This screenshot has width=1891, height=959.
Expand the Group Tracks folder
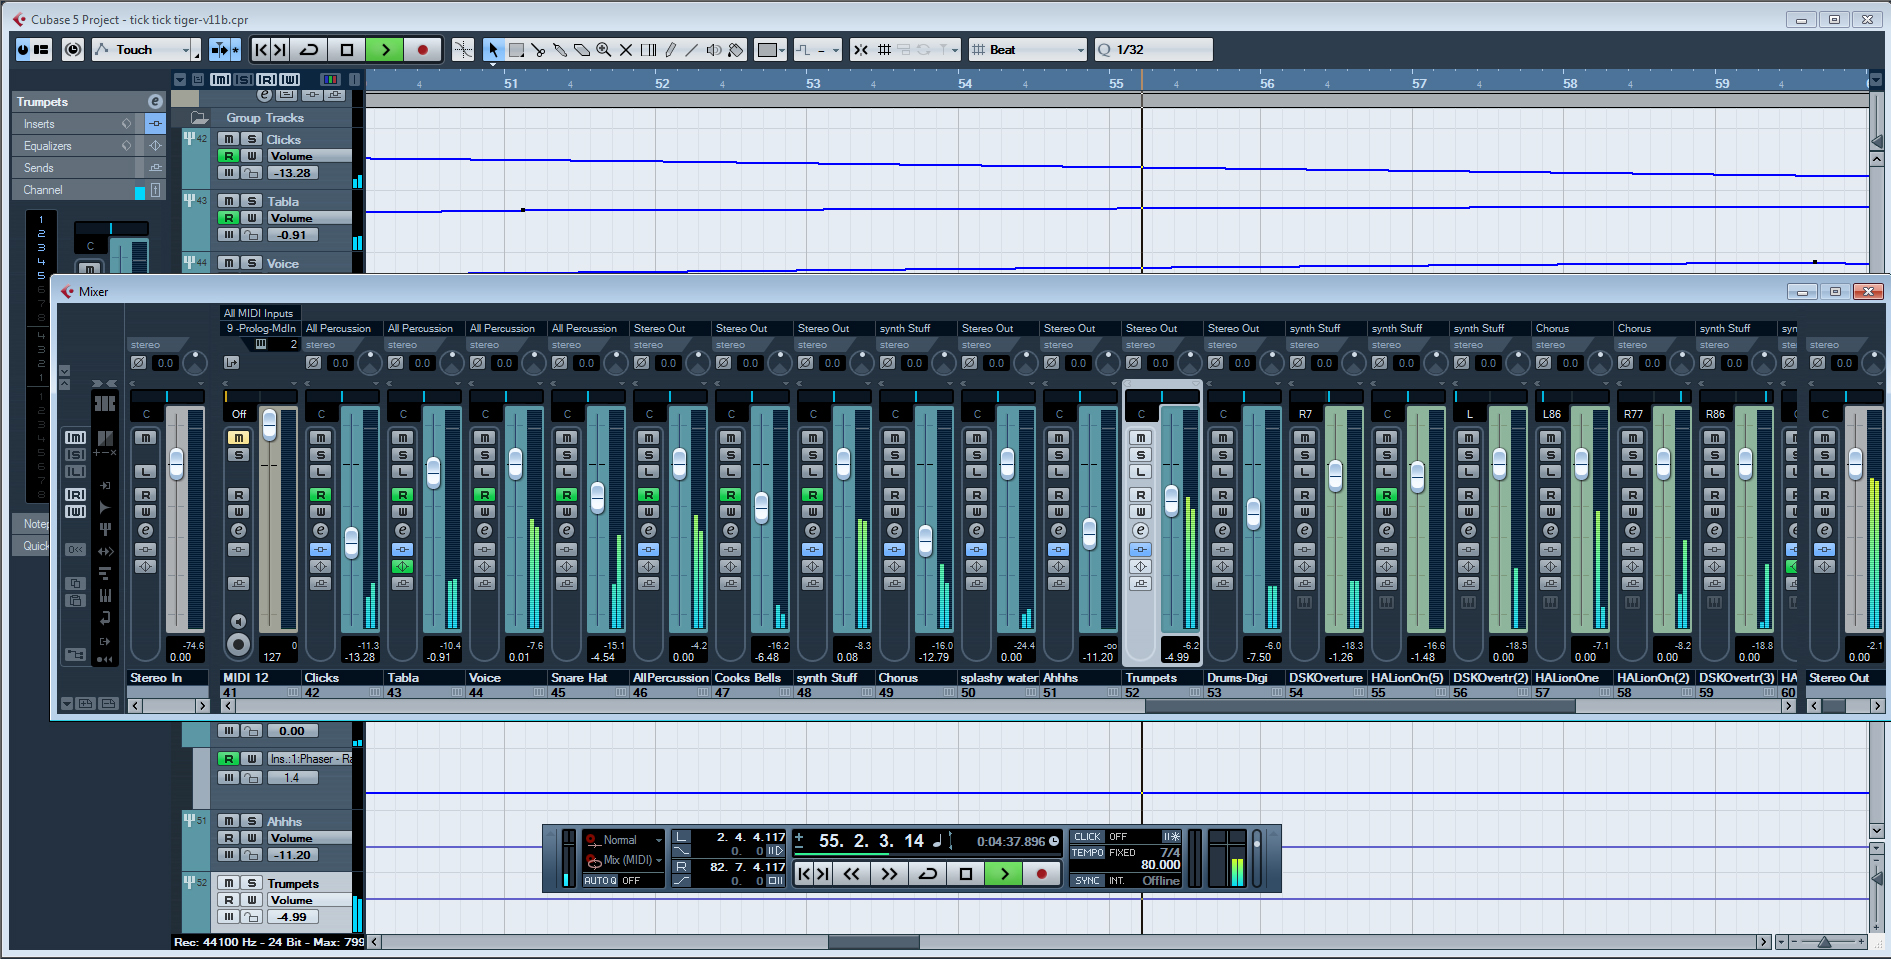[200, 117]
